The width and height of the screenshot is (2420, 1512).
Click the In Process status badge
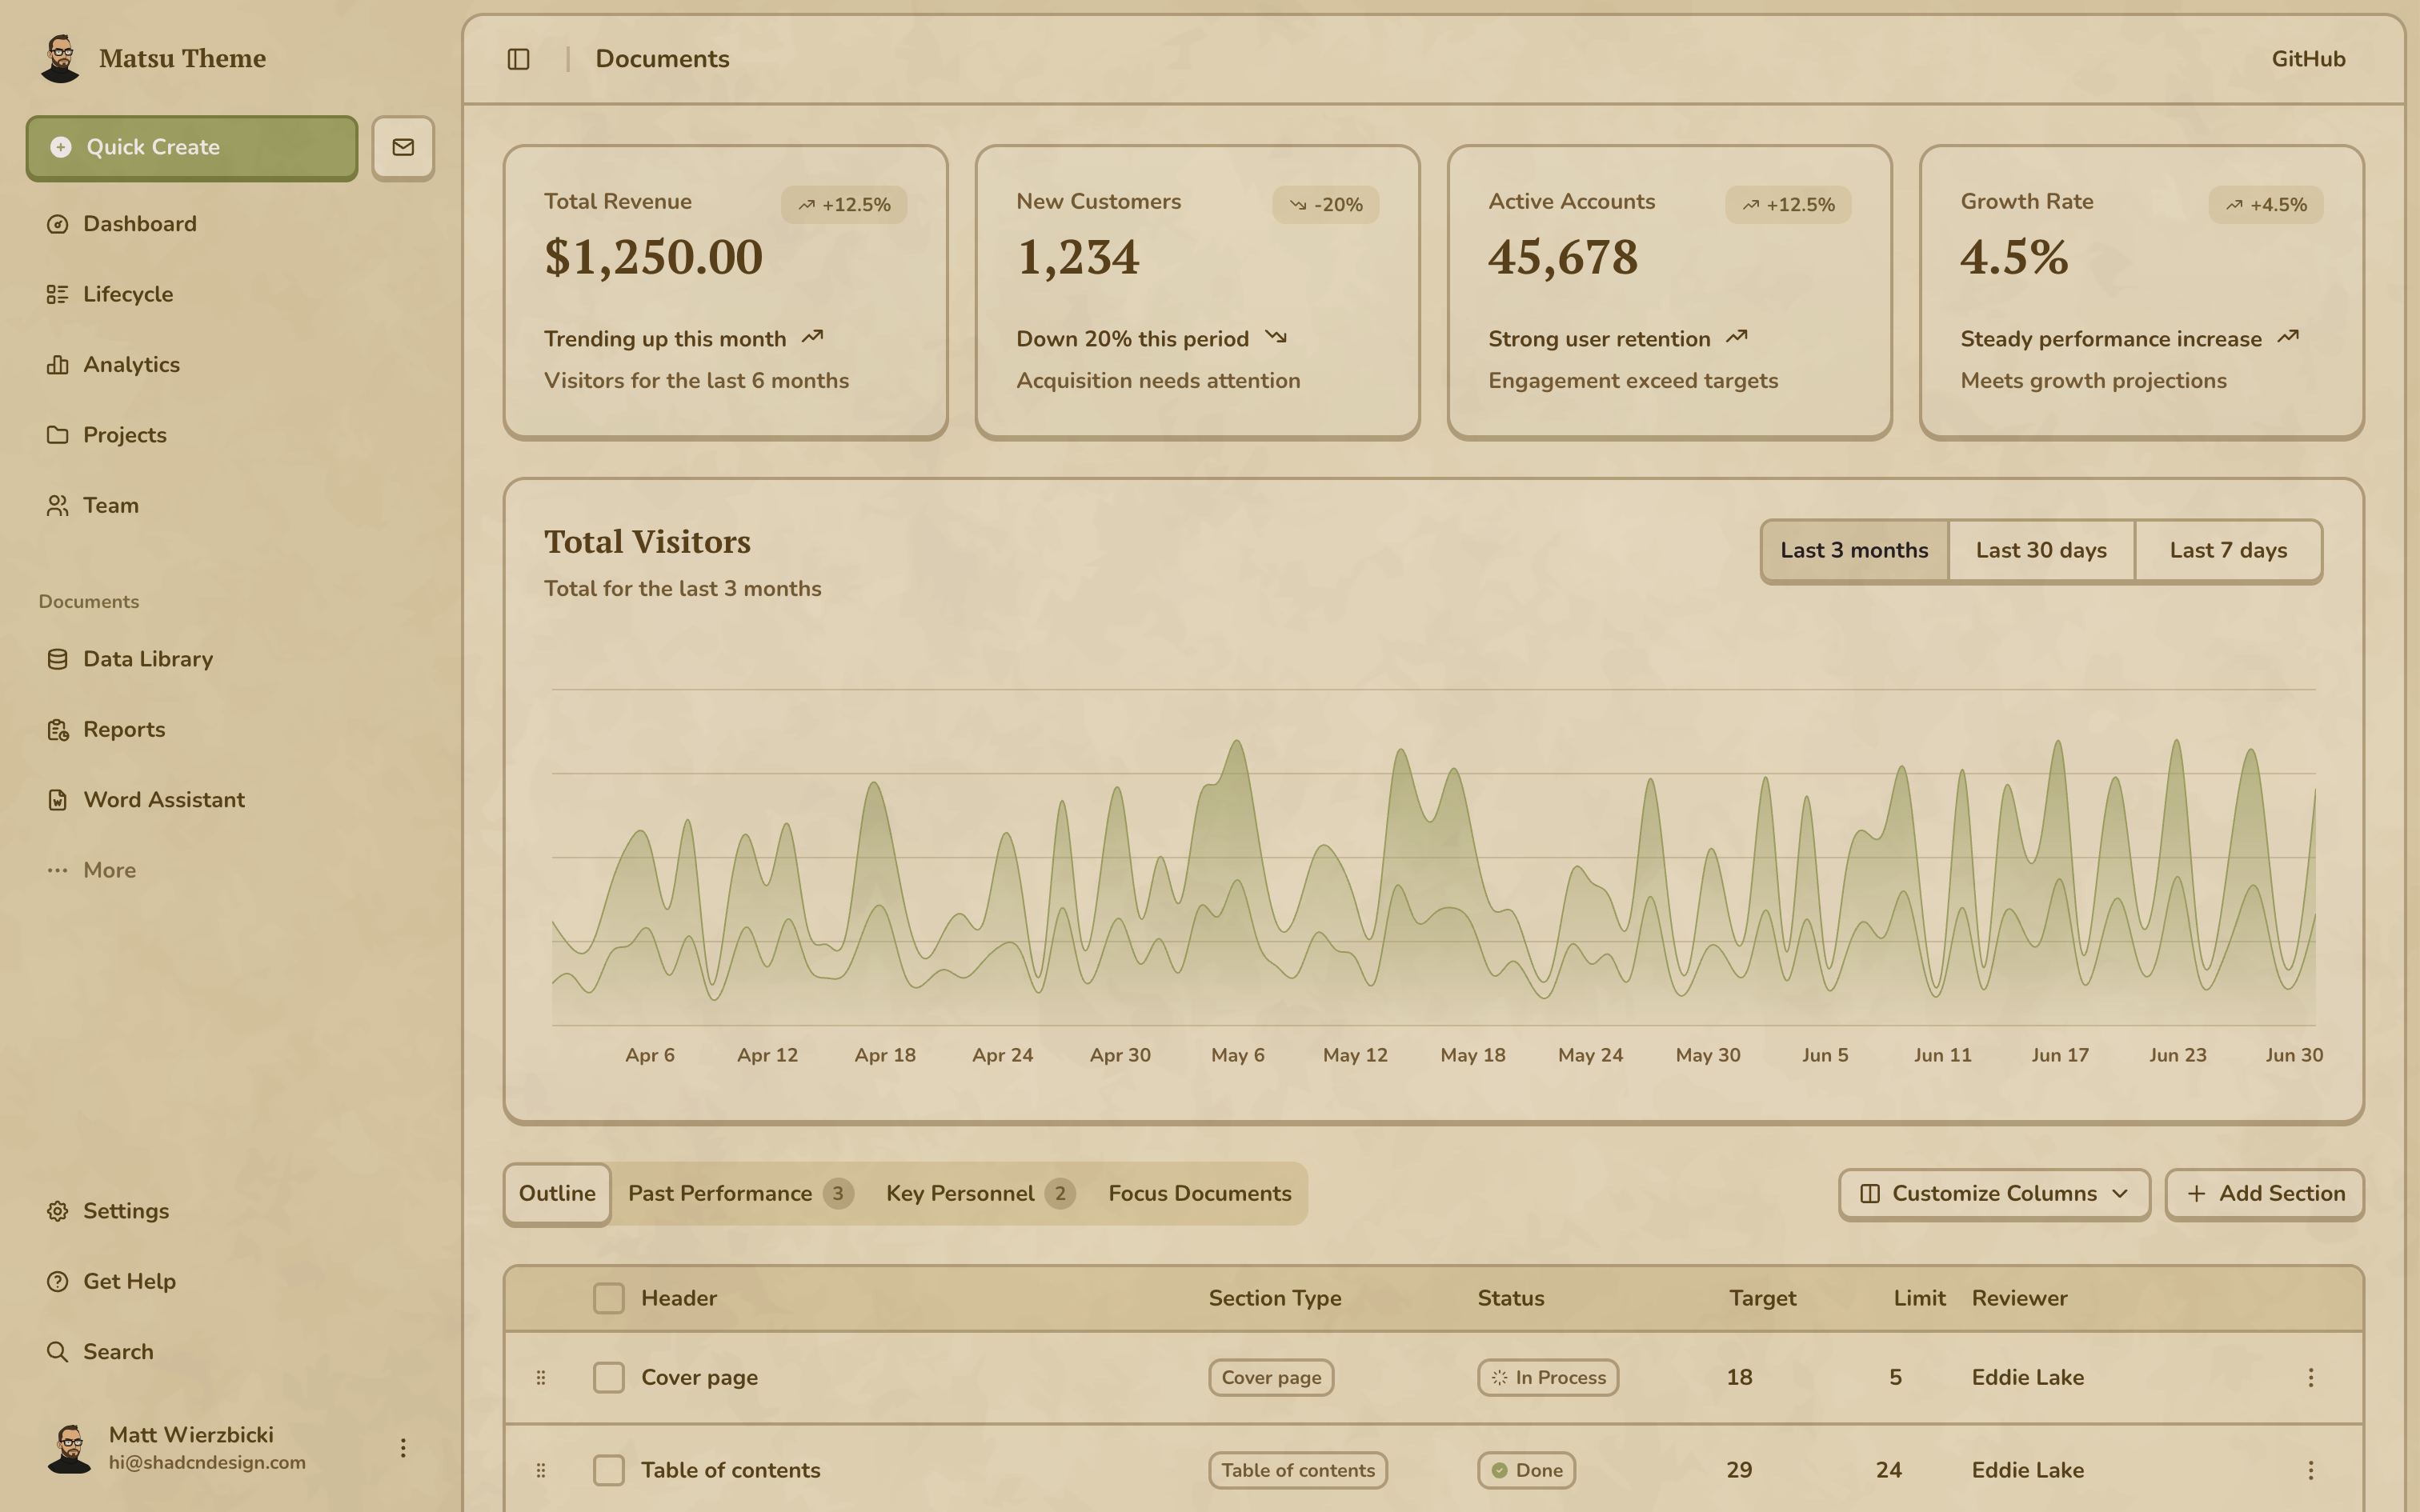click(1548, 1378)
